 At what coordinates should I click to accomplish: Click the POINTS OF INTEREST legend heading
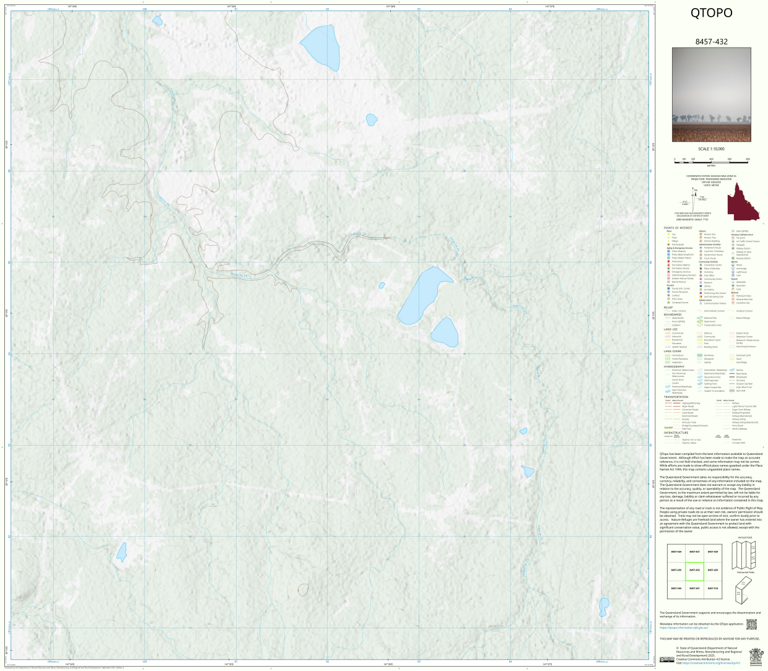(678, 228)
